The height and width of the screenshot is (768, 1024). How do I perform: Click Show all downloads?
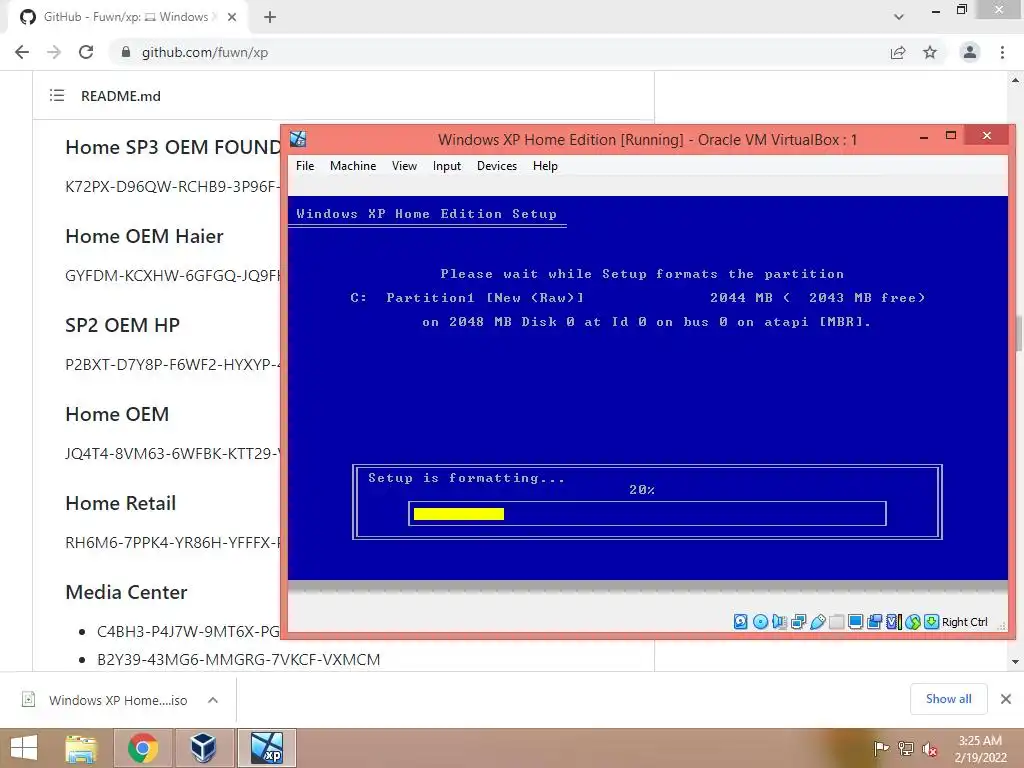click(x=948, y=699)
